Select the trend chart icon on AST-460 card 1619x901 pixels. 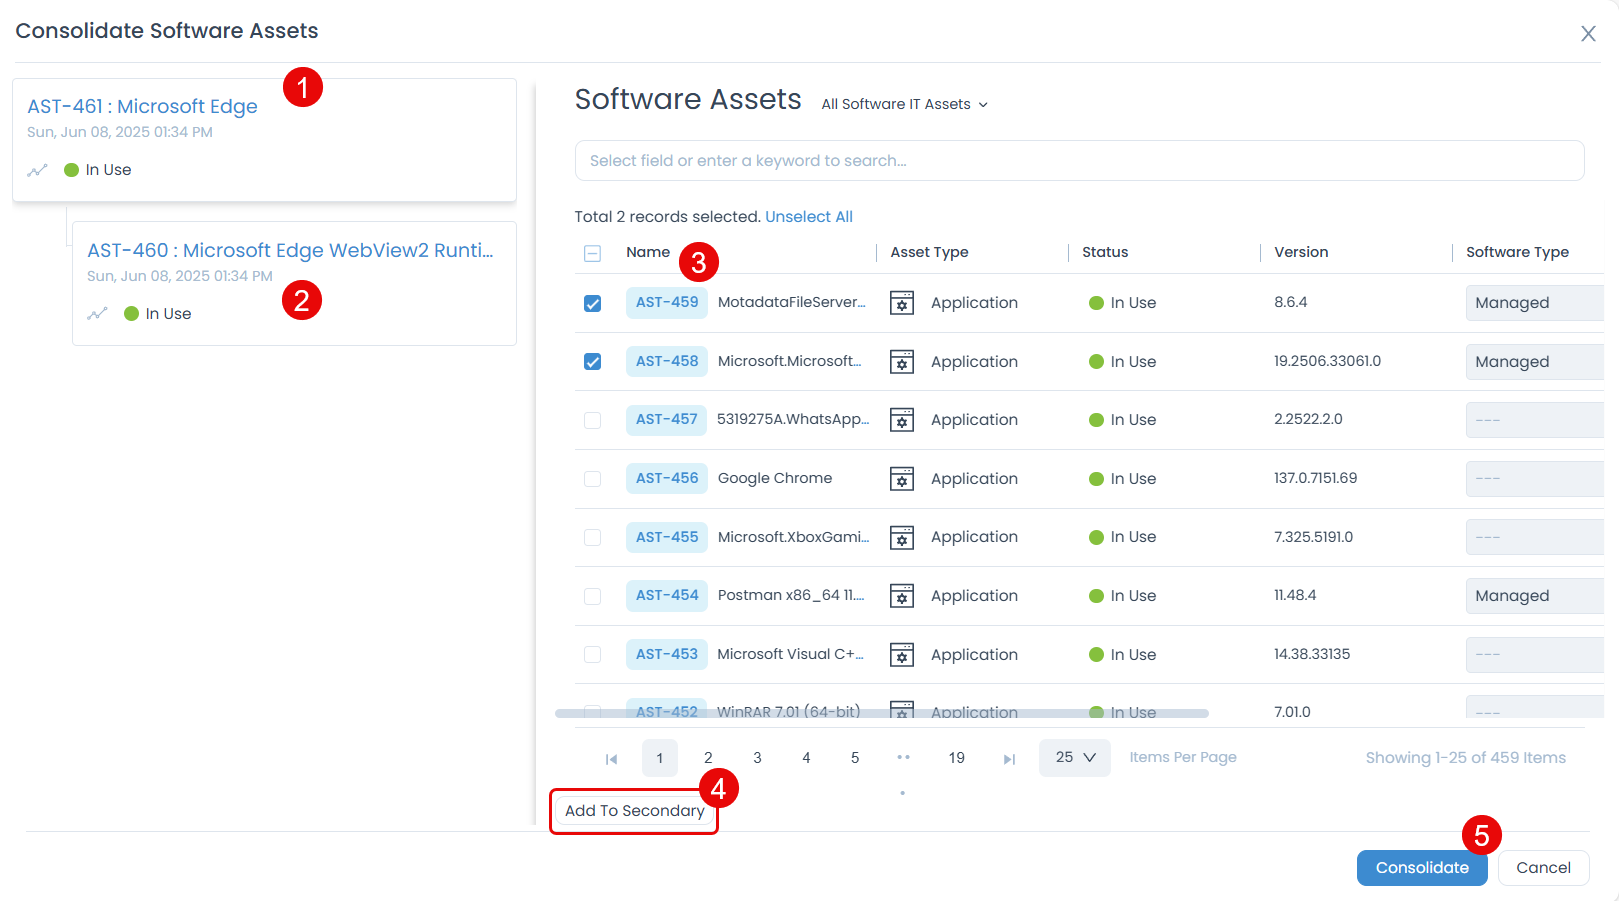[x=97, y=313]
